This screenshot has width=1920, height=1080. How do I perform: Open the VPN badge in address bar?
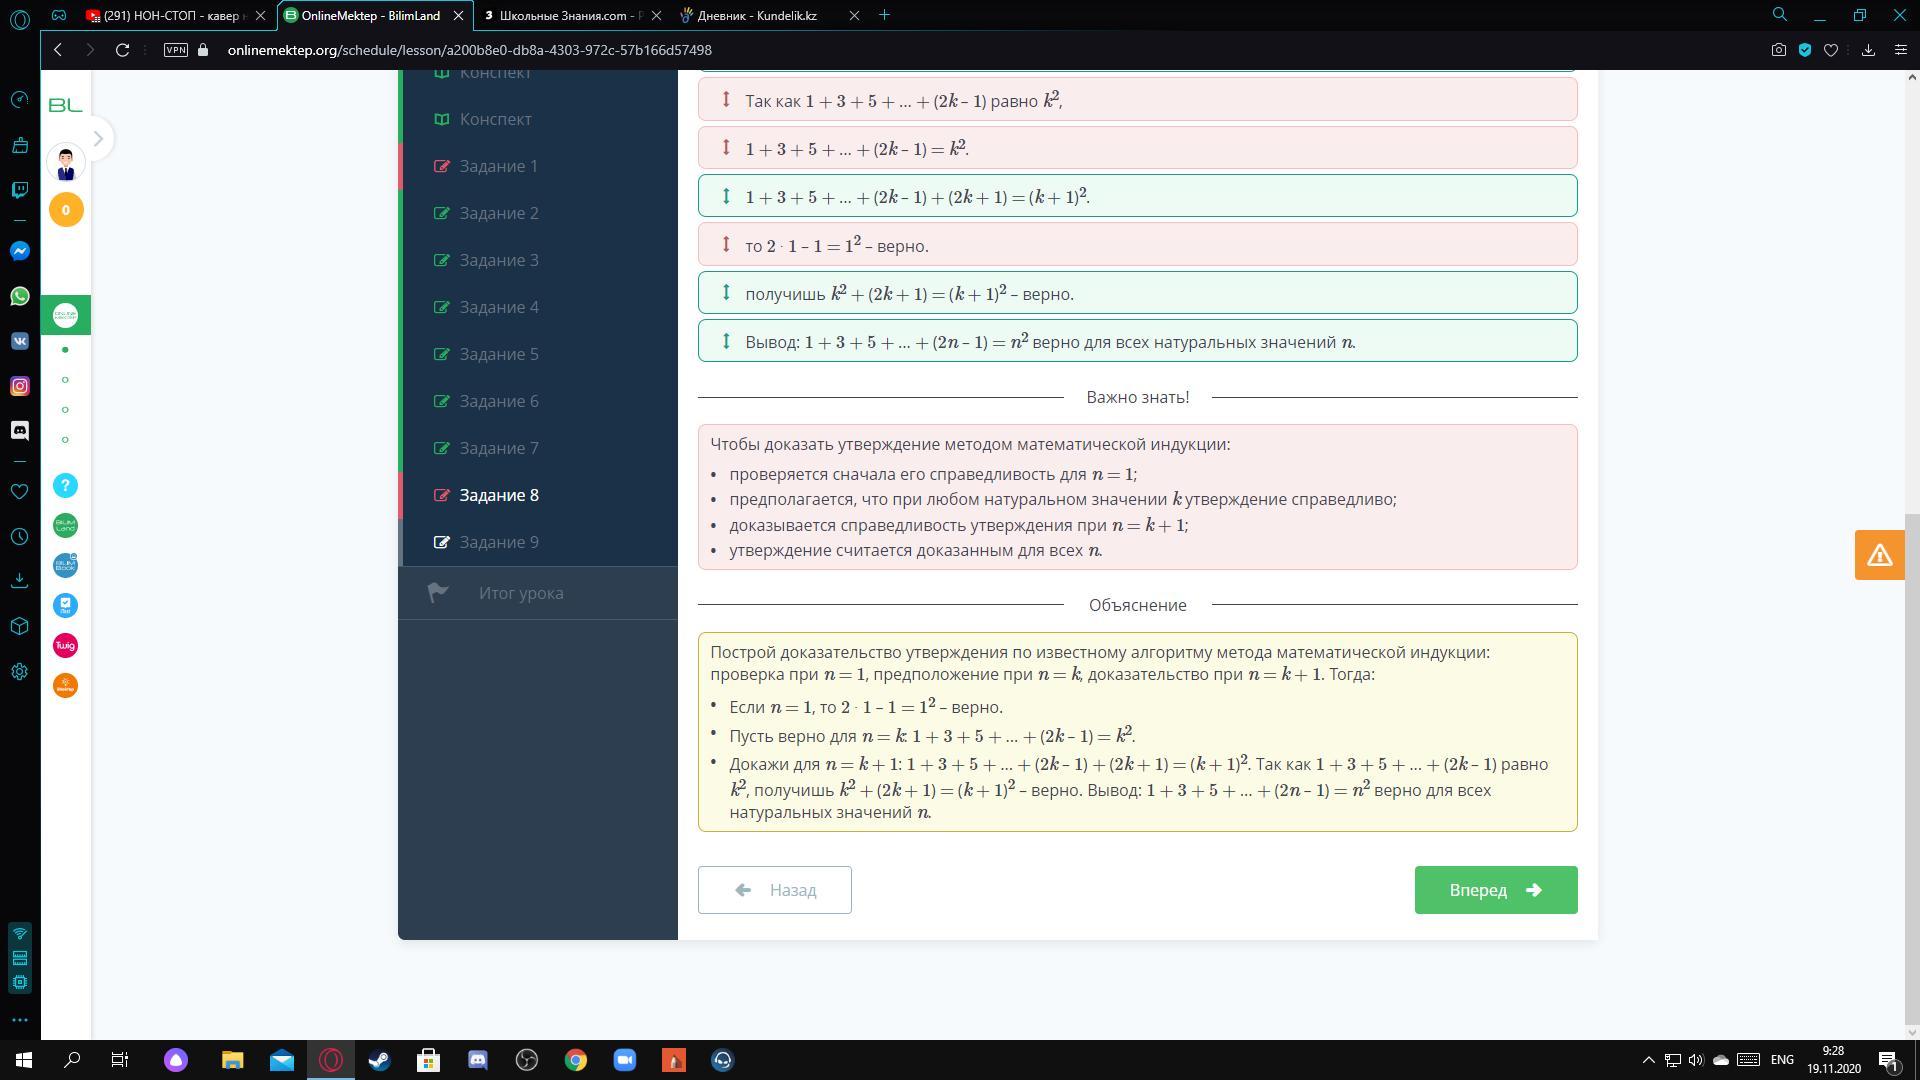pos(176,50)
